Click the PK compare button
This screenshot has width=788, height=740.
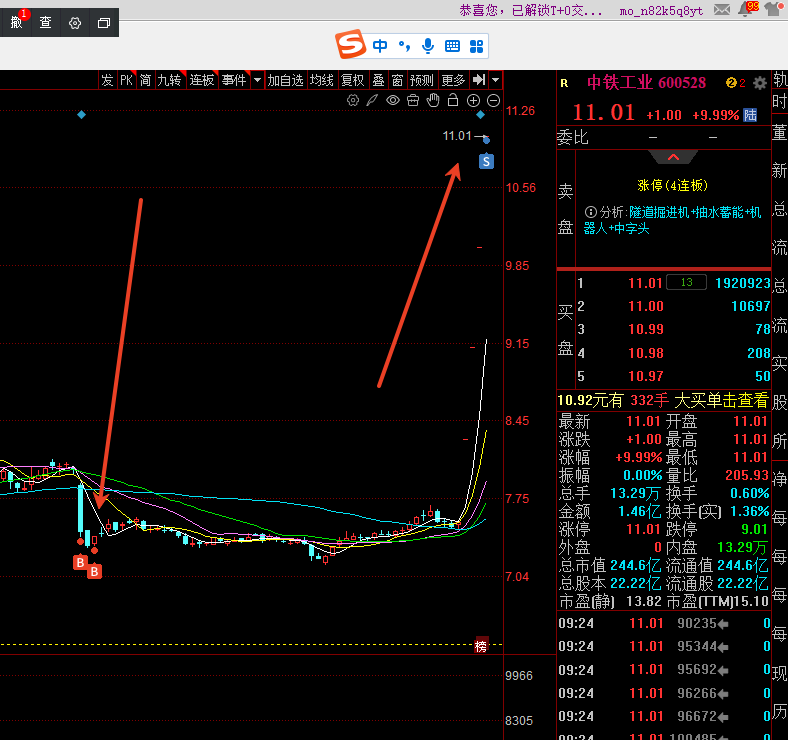(x=127, y=80)
